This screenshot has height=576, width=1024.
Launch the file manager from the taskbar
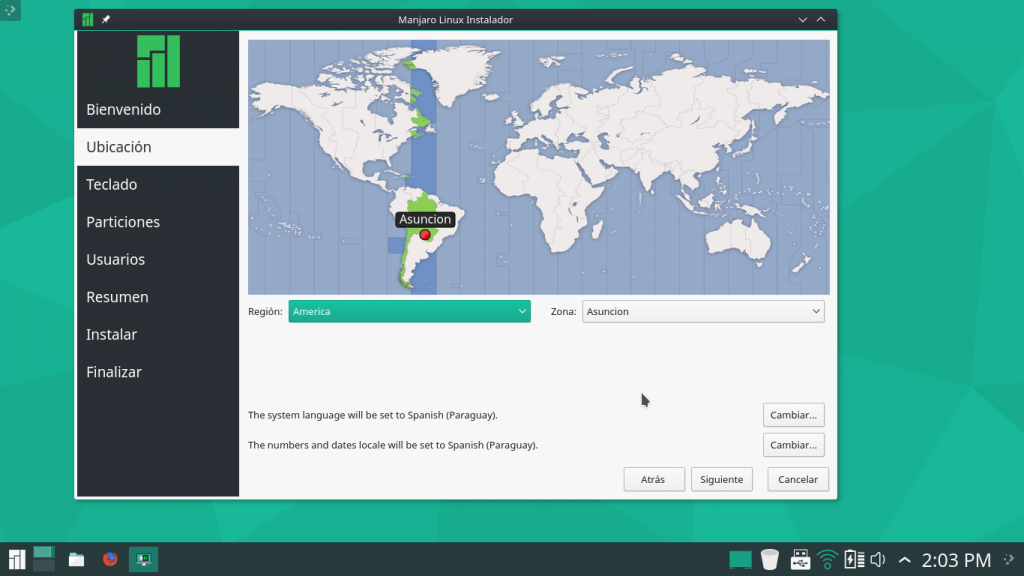coord(76,560)
